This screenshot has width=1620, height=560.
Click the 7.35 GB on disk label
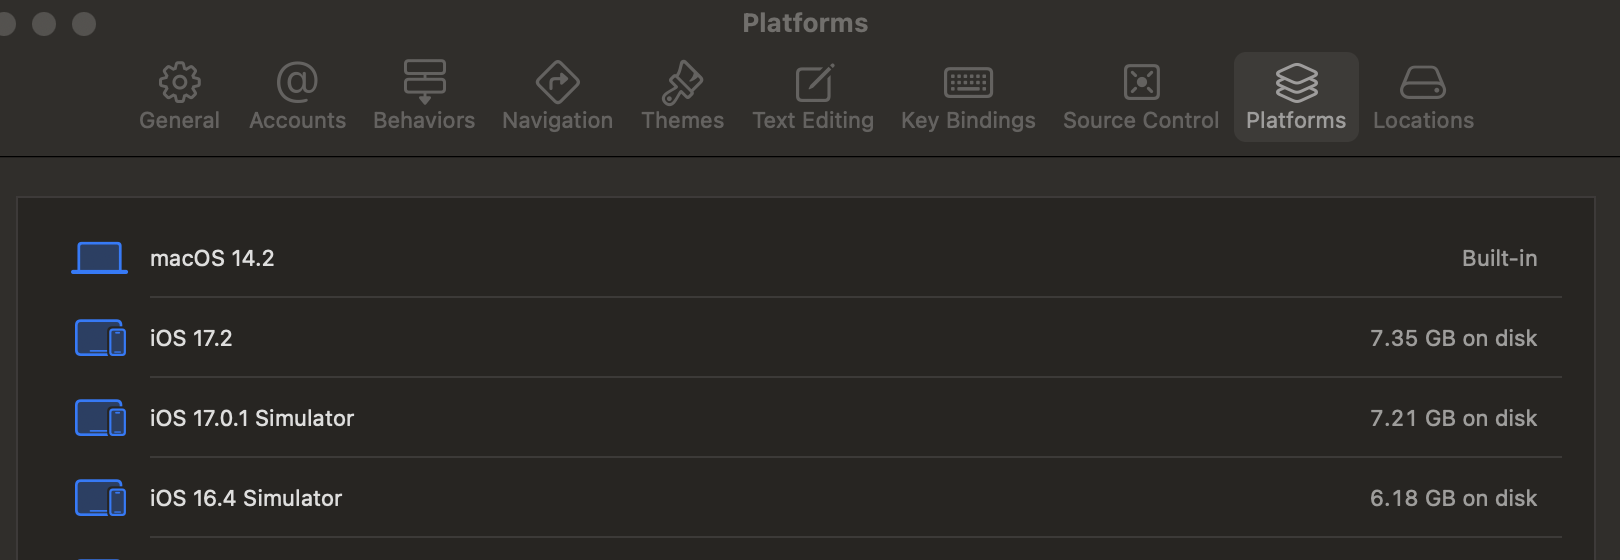tap(1453, 338)
